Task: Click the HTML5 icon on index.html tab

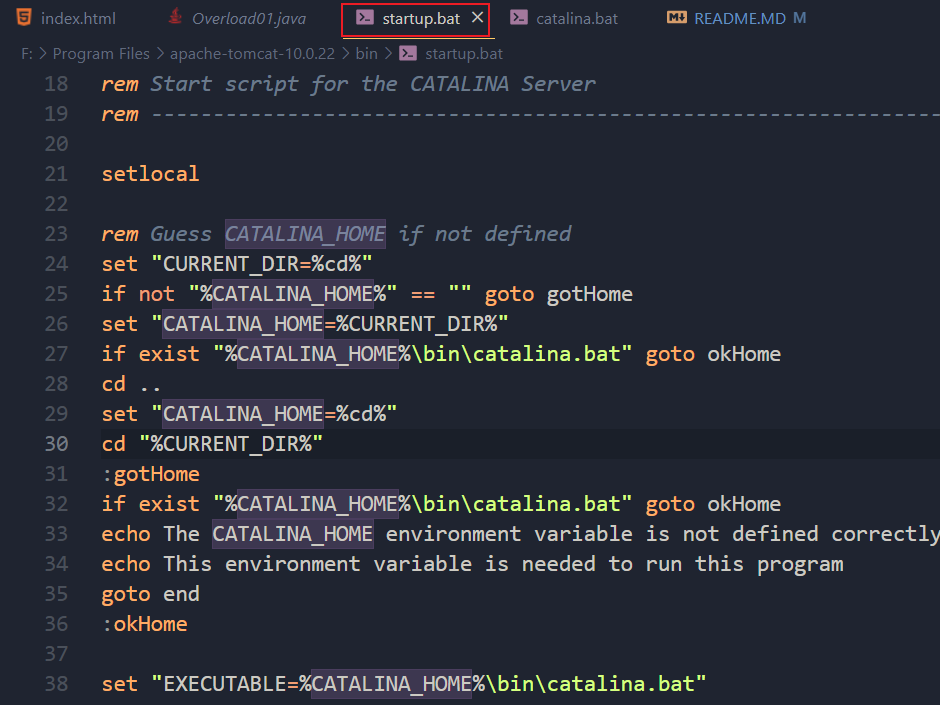Action: pyautogui.click(x=23, y=18)
